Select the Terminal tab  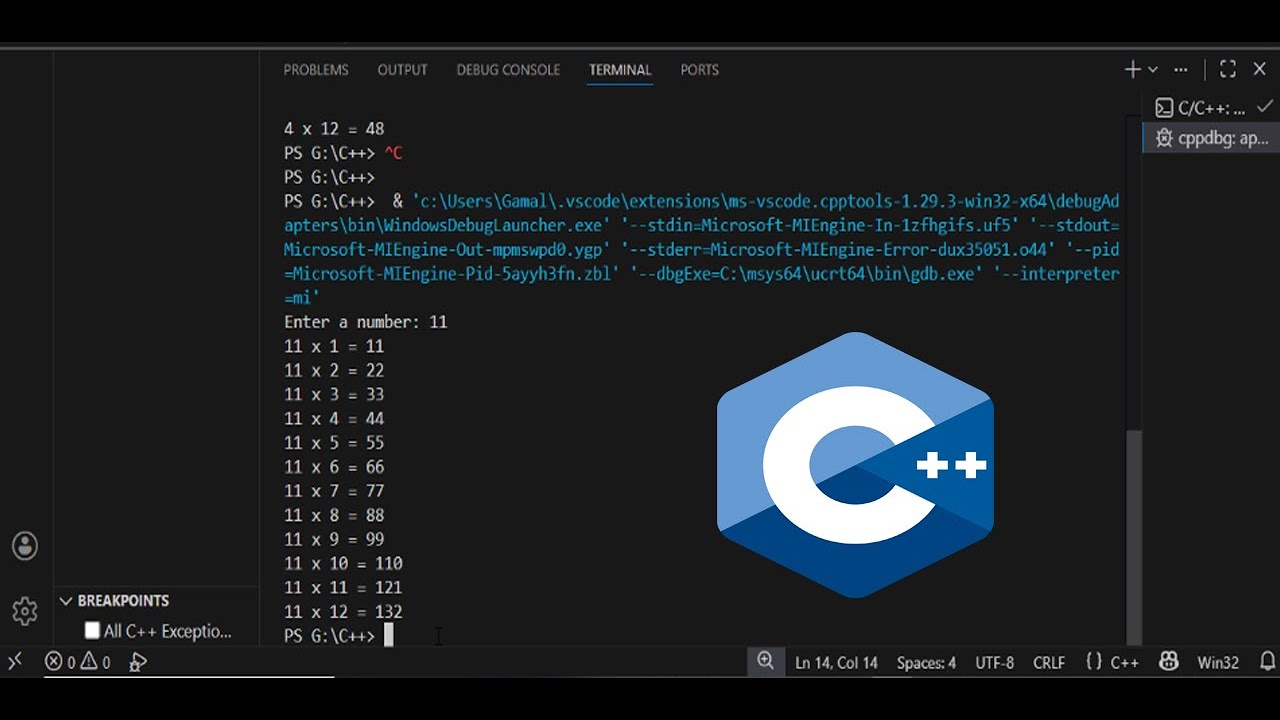coord(620,70)
